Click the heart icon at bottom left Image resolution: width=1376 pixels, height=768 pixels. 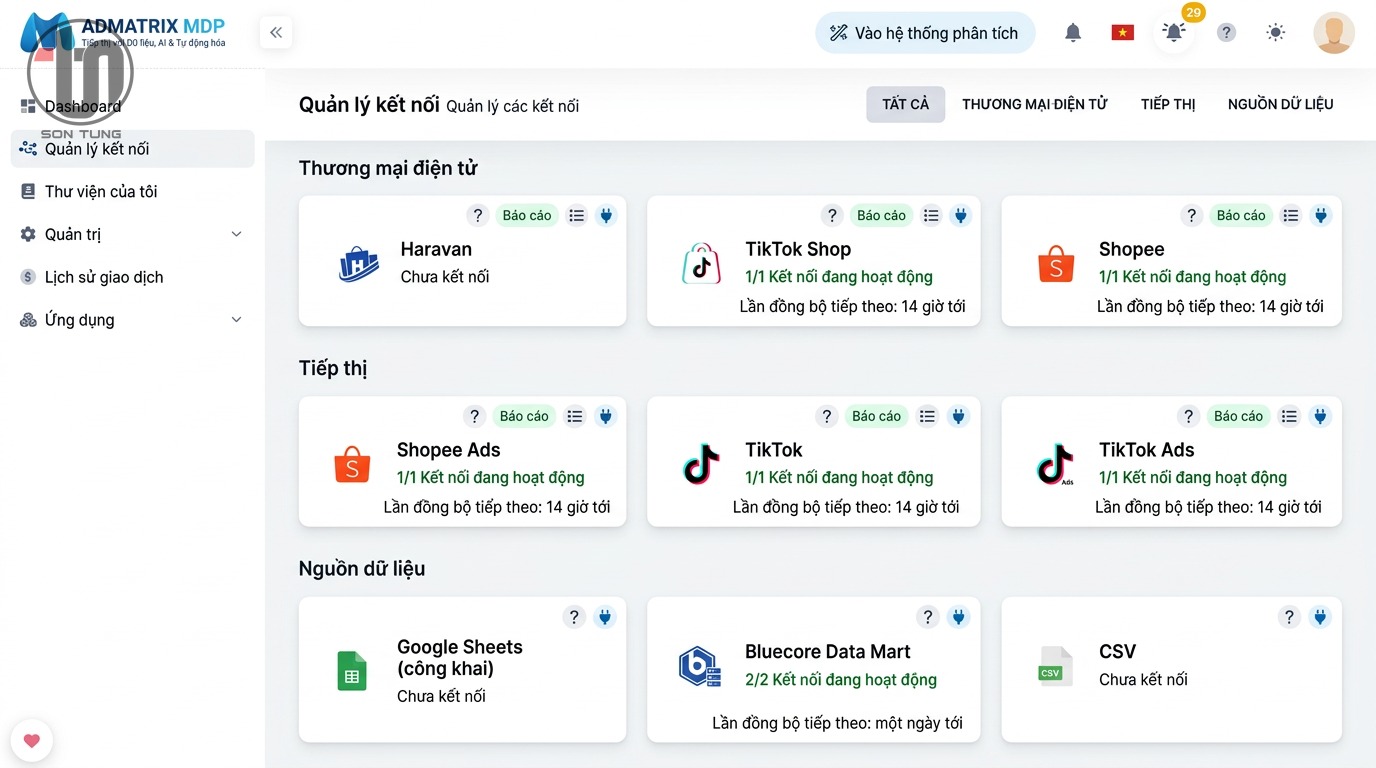pyautogui.click(x=31, y=741)
